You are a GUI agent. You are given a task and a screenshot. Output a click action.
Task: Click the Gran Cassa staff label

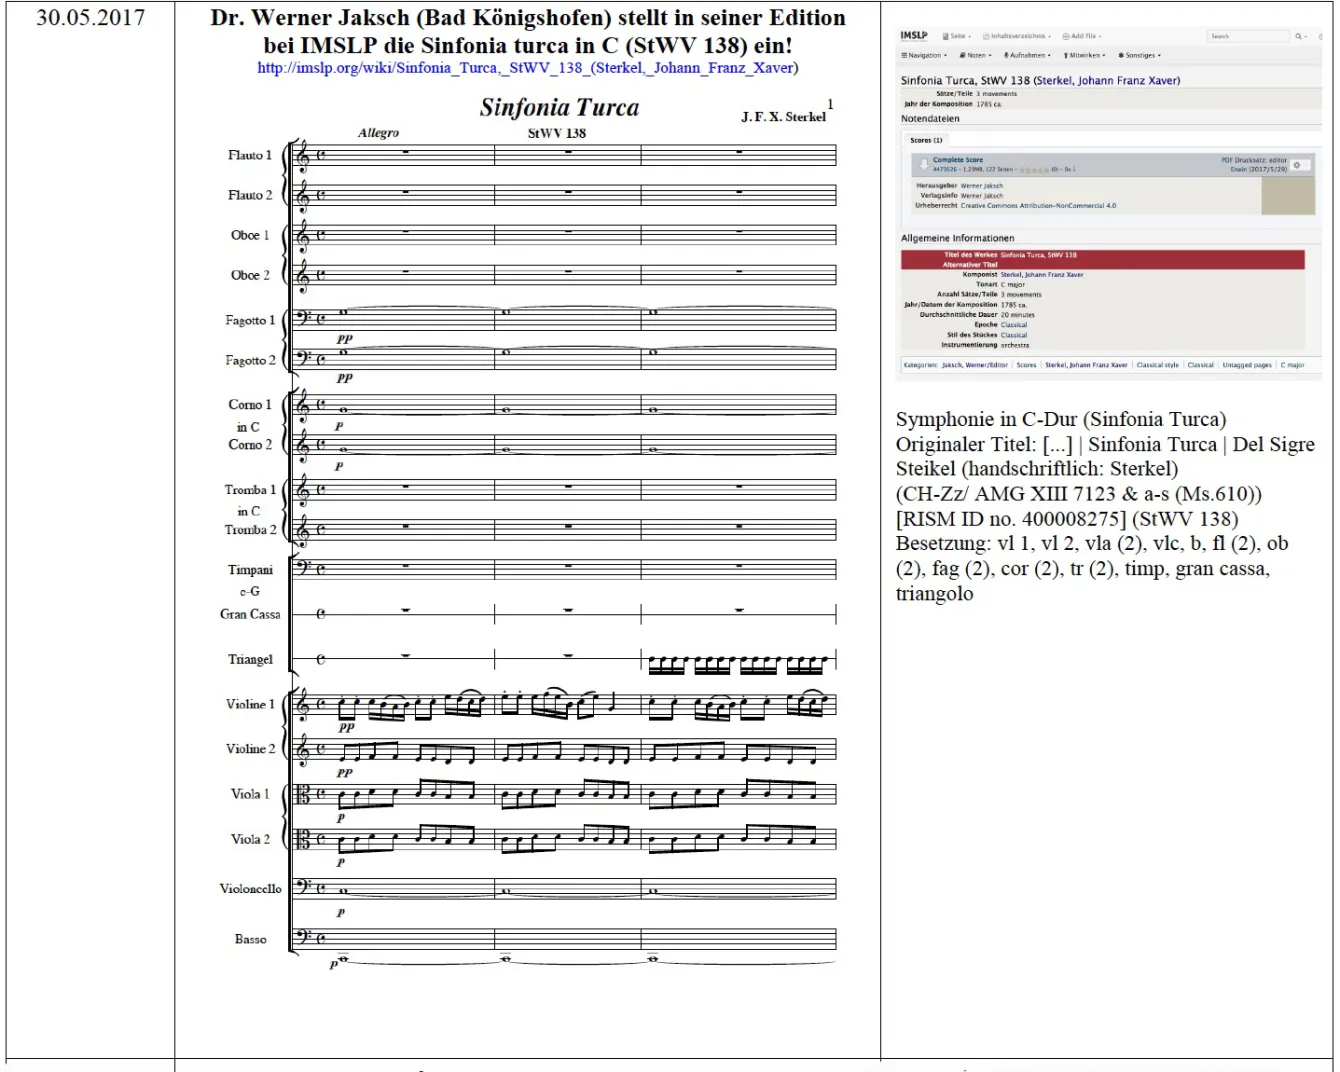pyautogui.click(x=250, y=614)
